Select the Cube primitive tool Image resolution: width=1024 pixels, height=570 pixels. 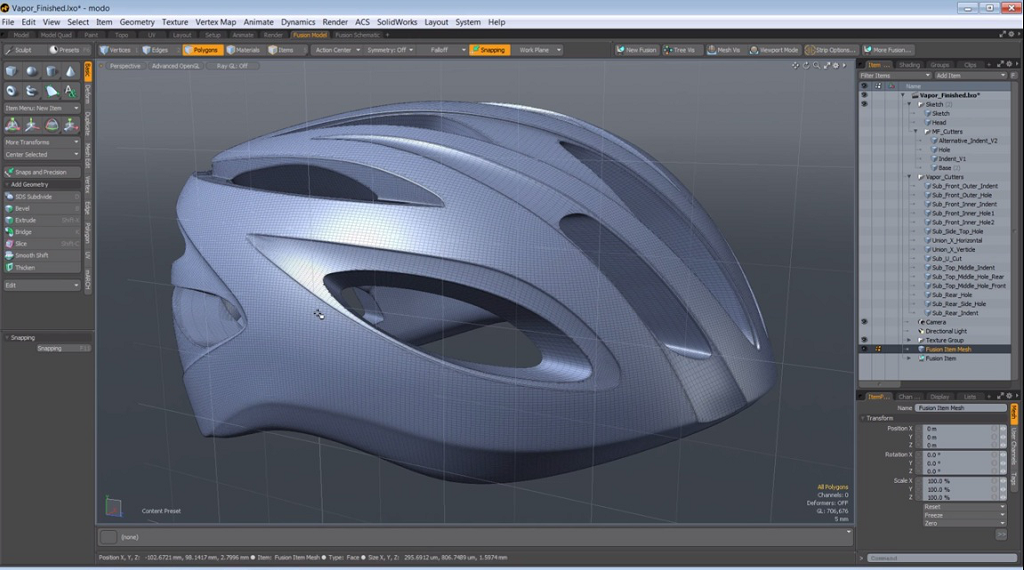point(12,72)
